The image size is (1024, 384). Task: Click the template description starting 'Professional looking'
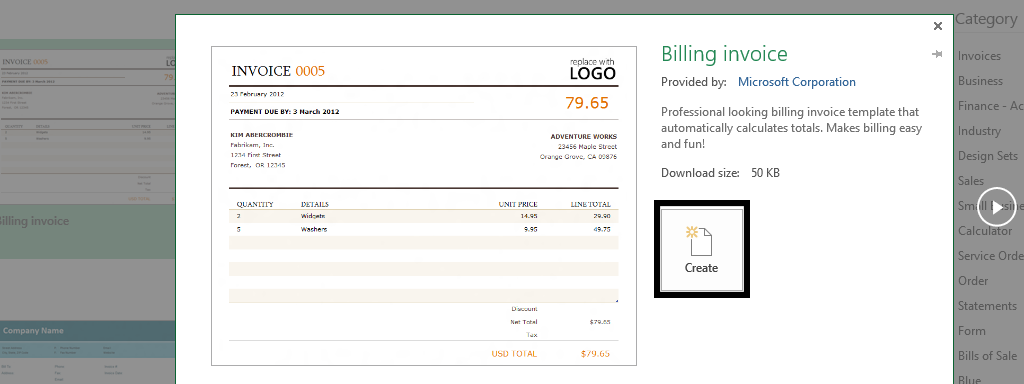[792, 128]
